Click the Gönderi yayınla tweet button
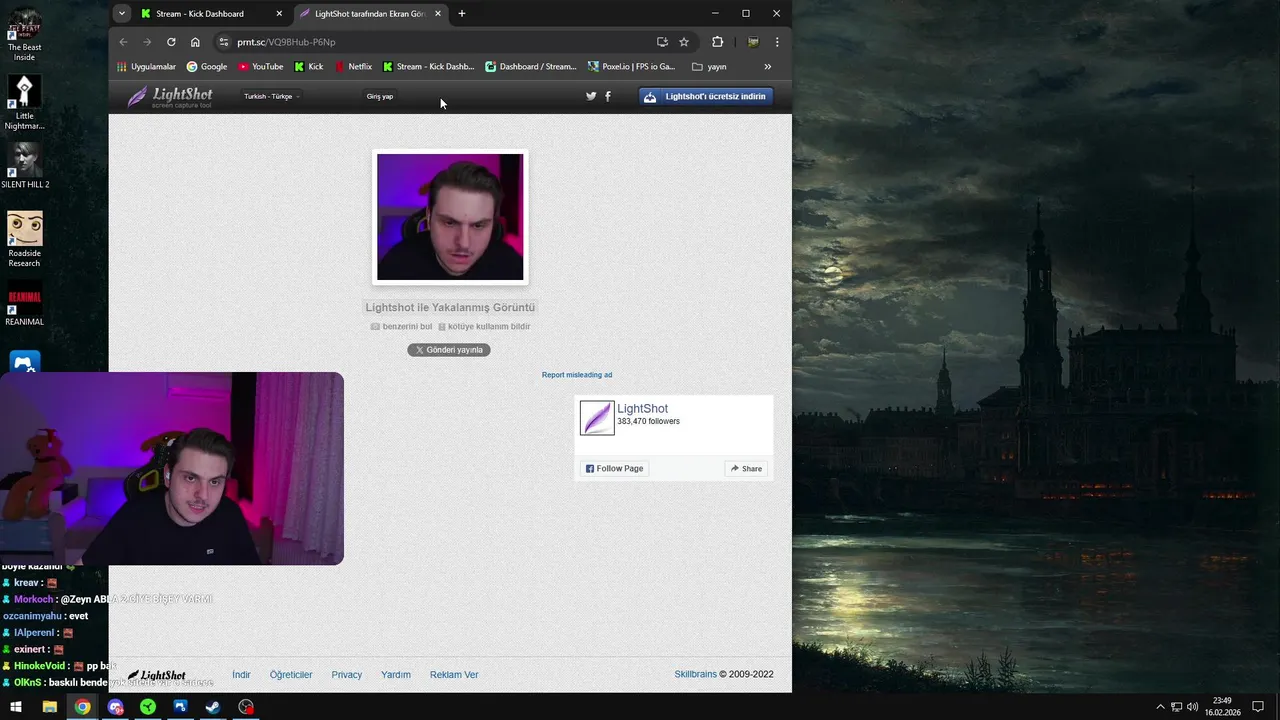This screenshot has width=1280, height=720. tap(449, 350)
